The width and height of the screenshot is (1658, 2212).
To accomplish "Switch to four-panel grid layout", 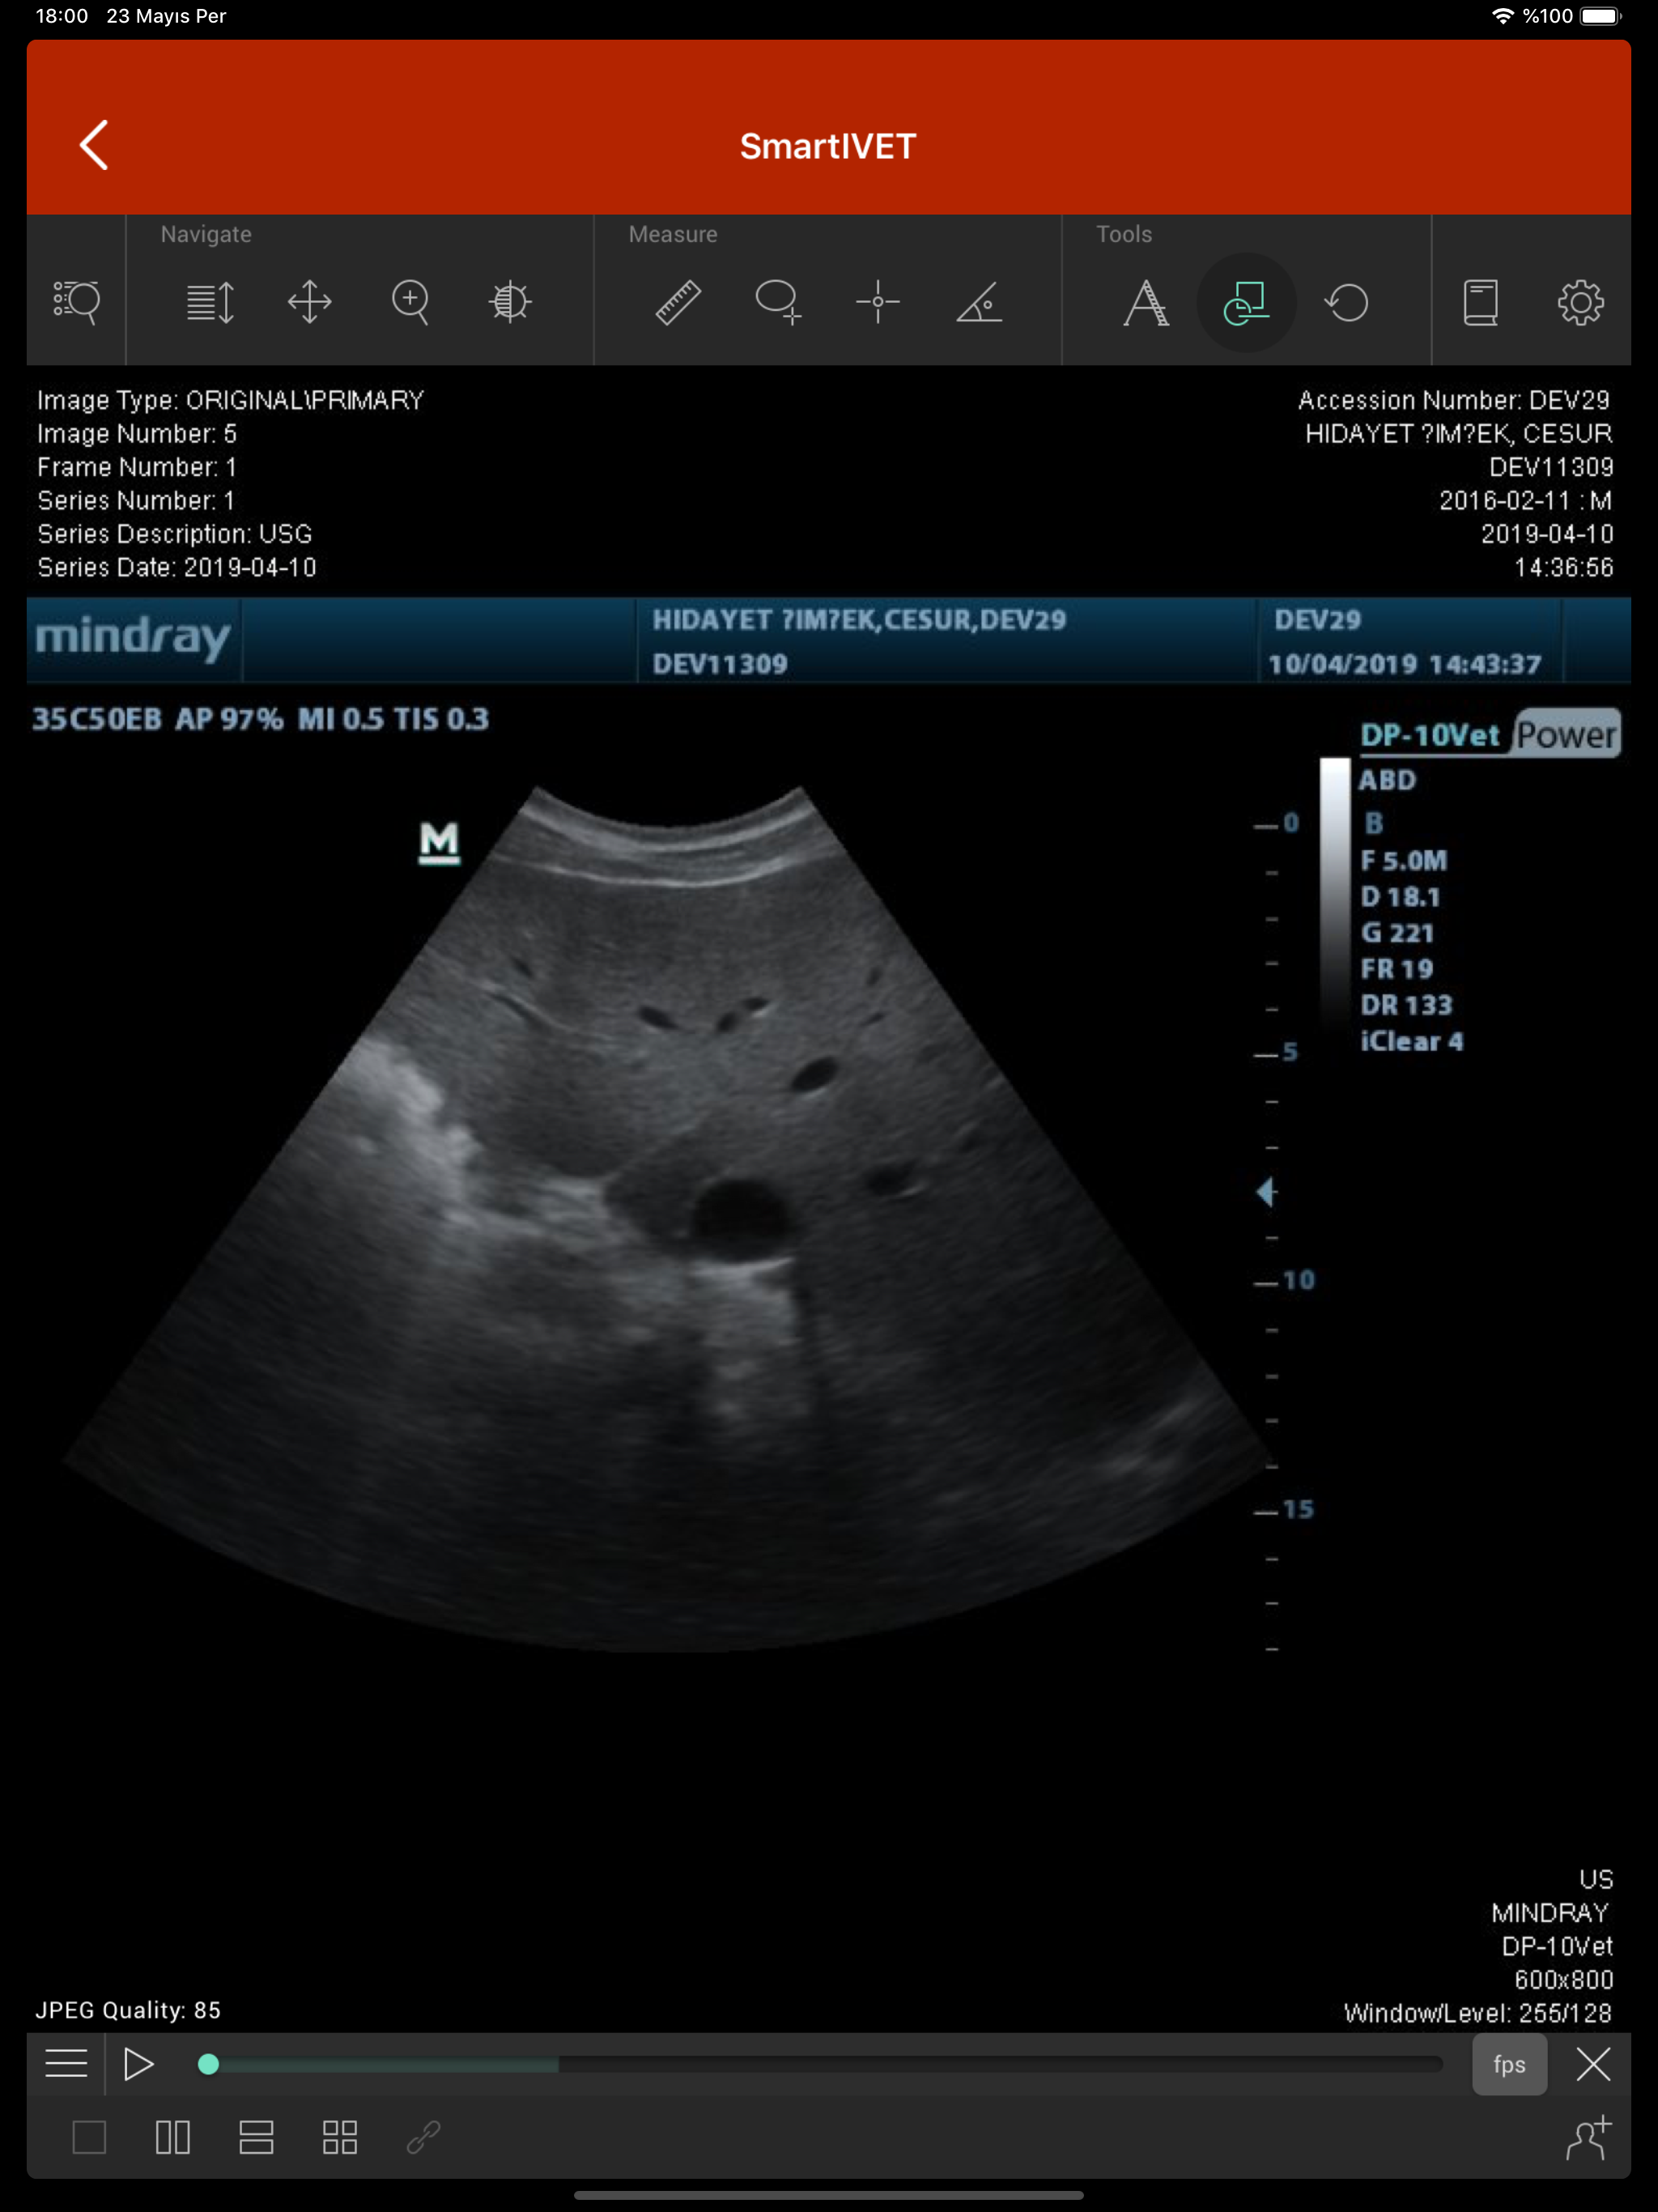I will pyautogui.click(x=340, y=2138).
